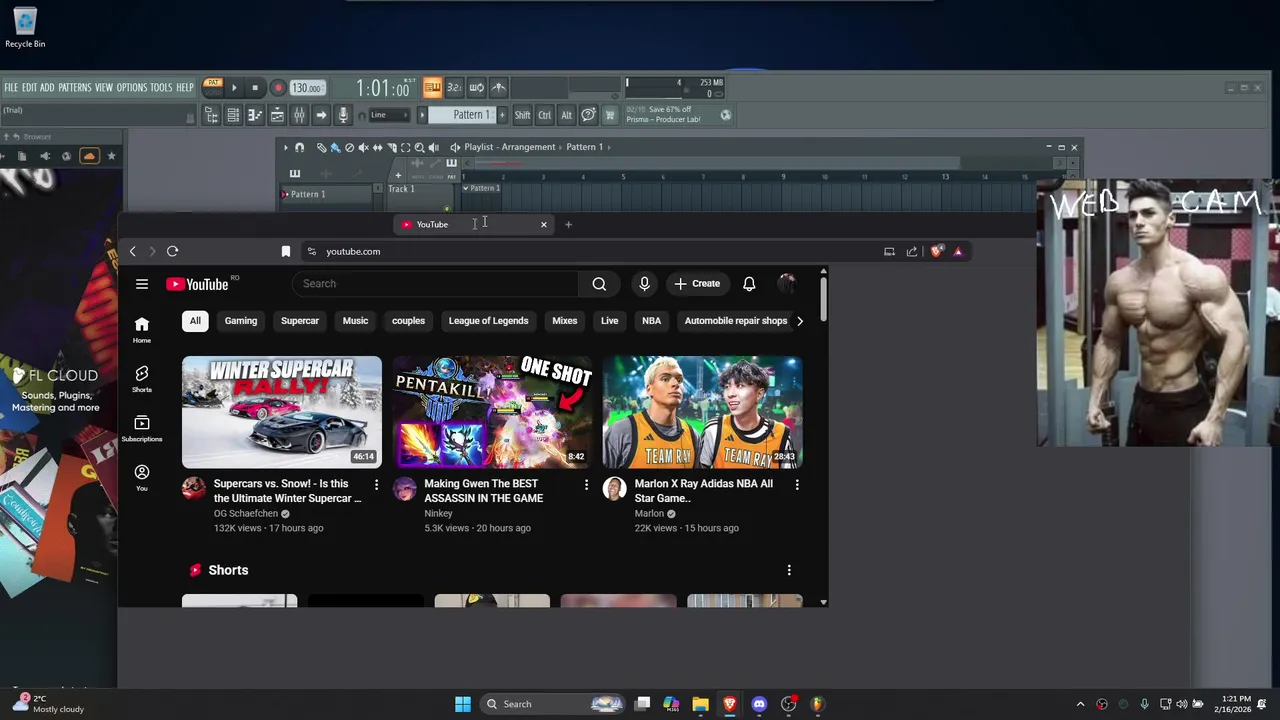
Task: Bookmark the page in browser address bar
Action: 285,252
